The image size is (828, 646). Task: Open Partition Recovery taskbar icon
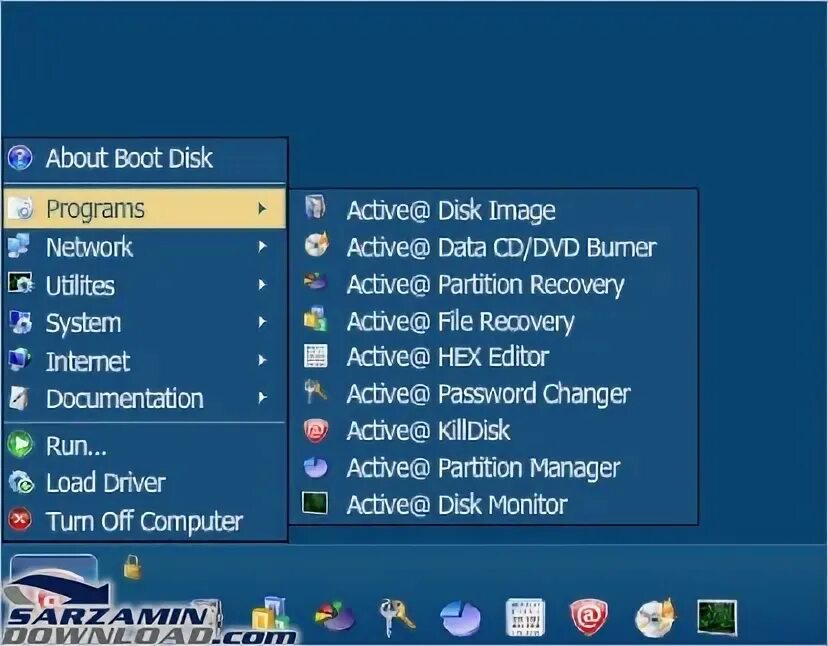pyautogui.click(x=335, y=616)
